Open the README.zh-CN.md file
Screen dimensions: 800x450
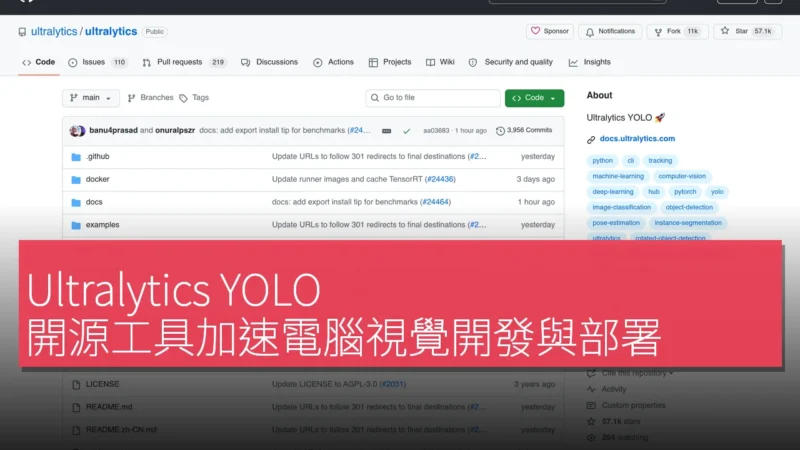[121, 430]
